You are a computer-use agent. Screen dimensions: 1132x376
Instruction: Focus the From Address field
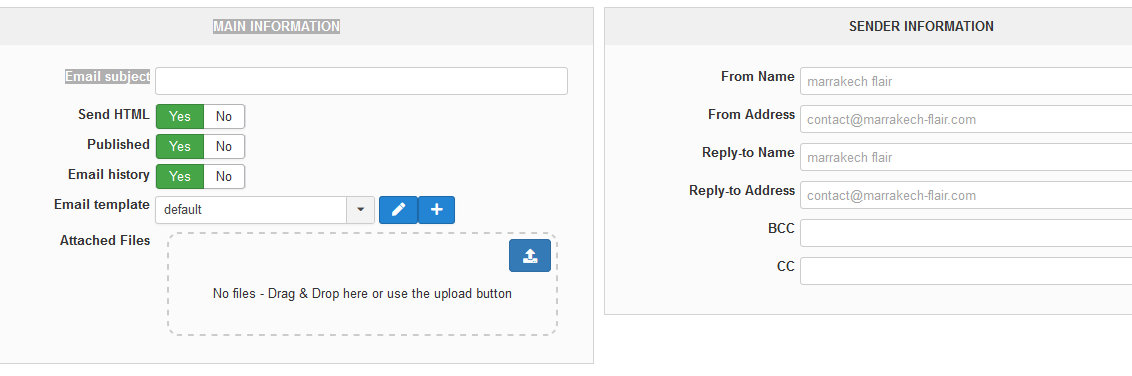click(x=966, y=120)
